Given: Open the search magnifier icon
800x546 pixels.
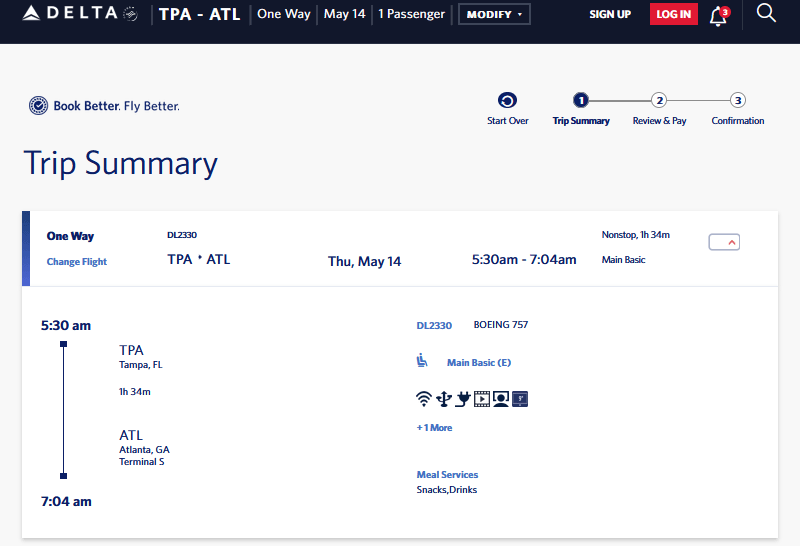Looking at the screenshot, I should click(766, 13).
